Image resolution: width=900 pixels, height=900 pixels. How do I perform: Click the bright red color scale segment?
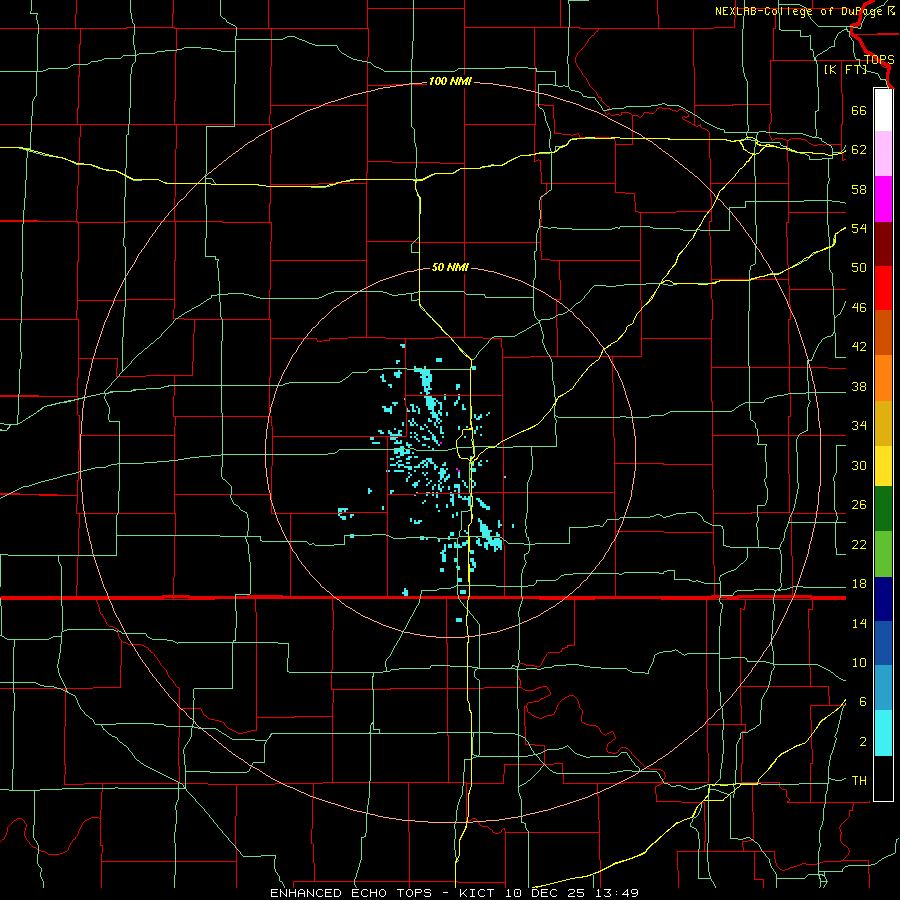[883, 288]
